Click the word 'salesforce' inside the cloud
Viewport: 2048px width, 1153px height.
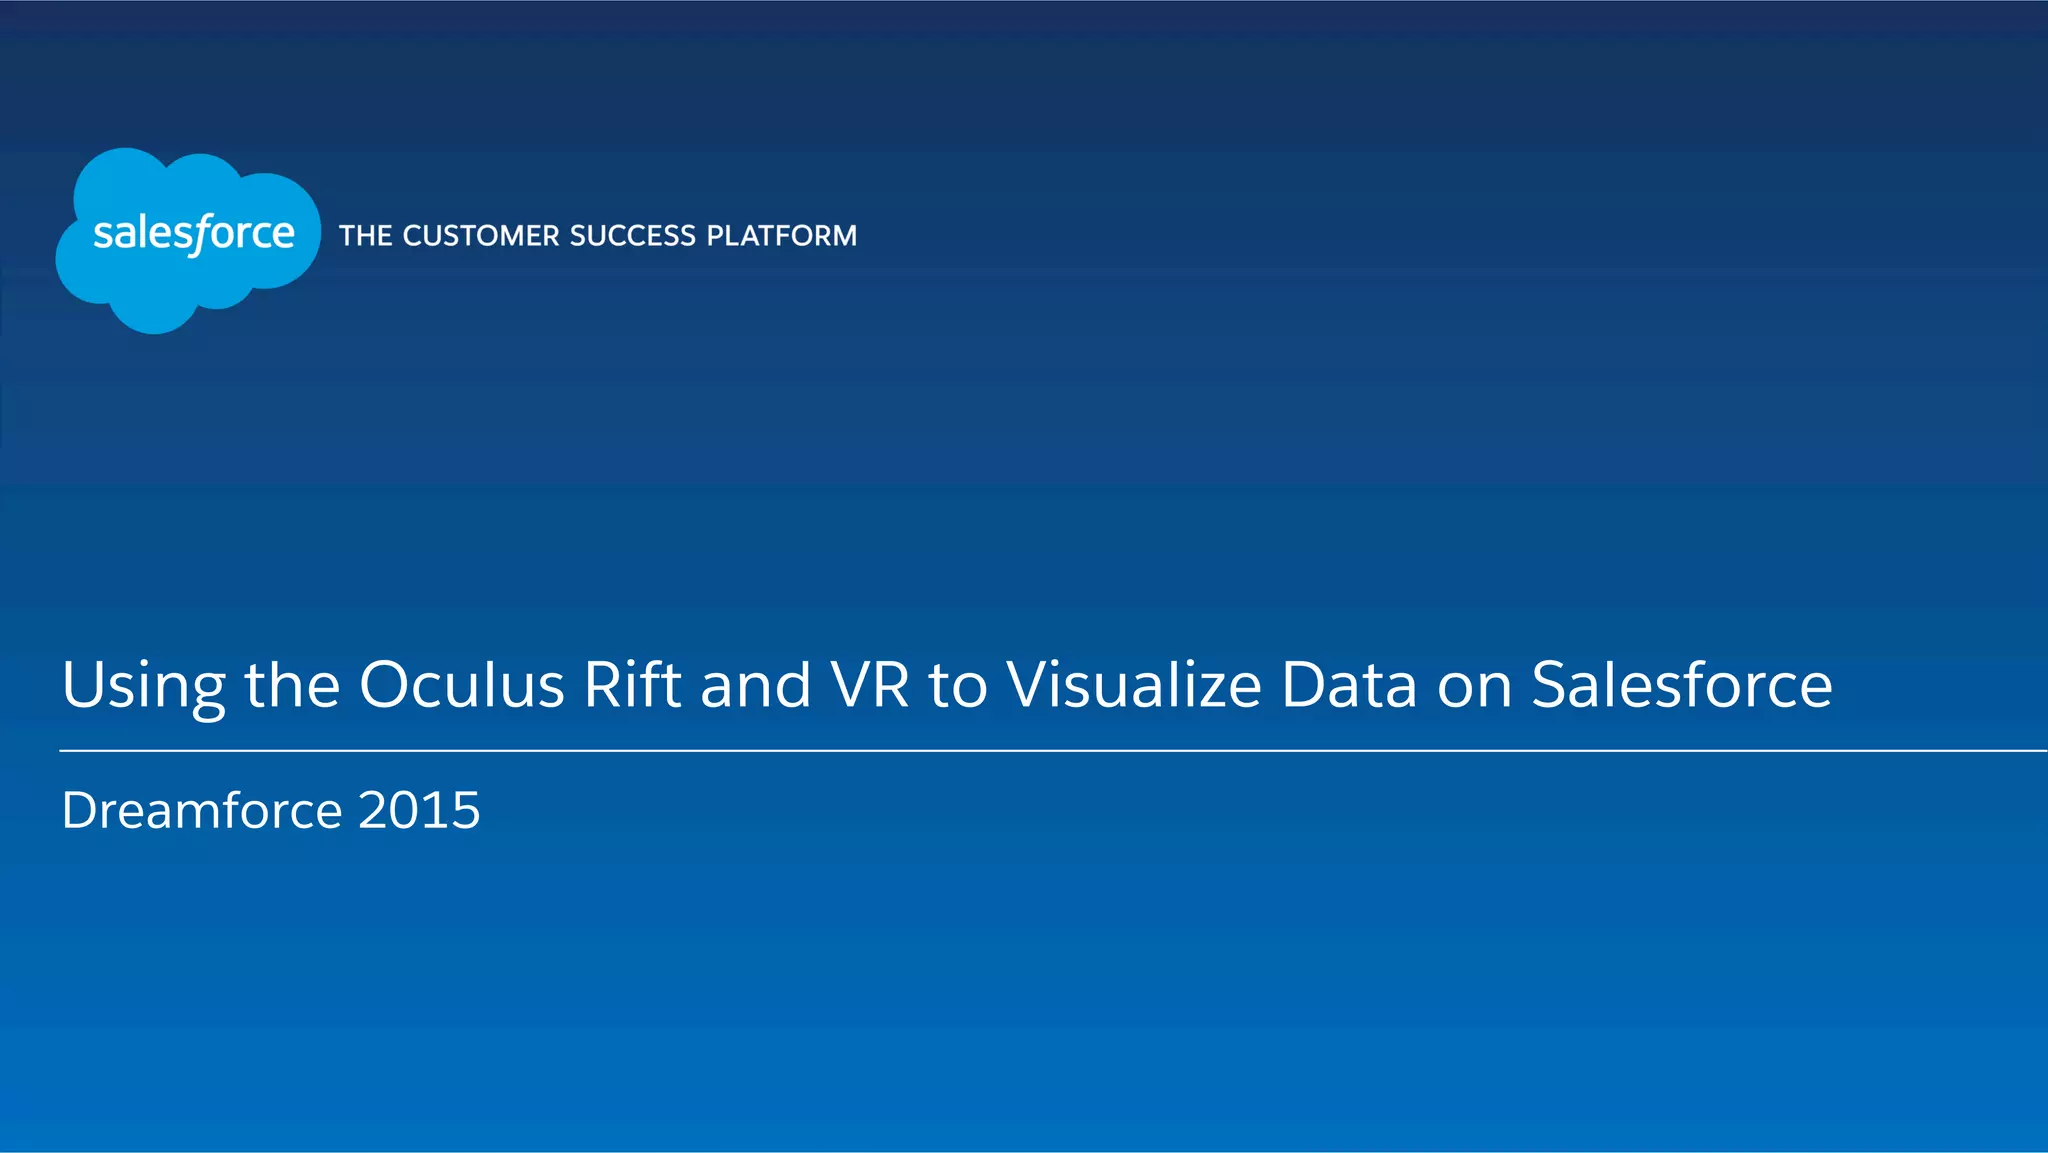coord(194,233)
